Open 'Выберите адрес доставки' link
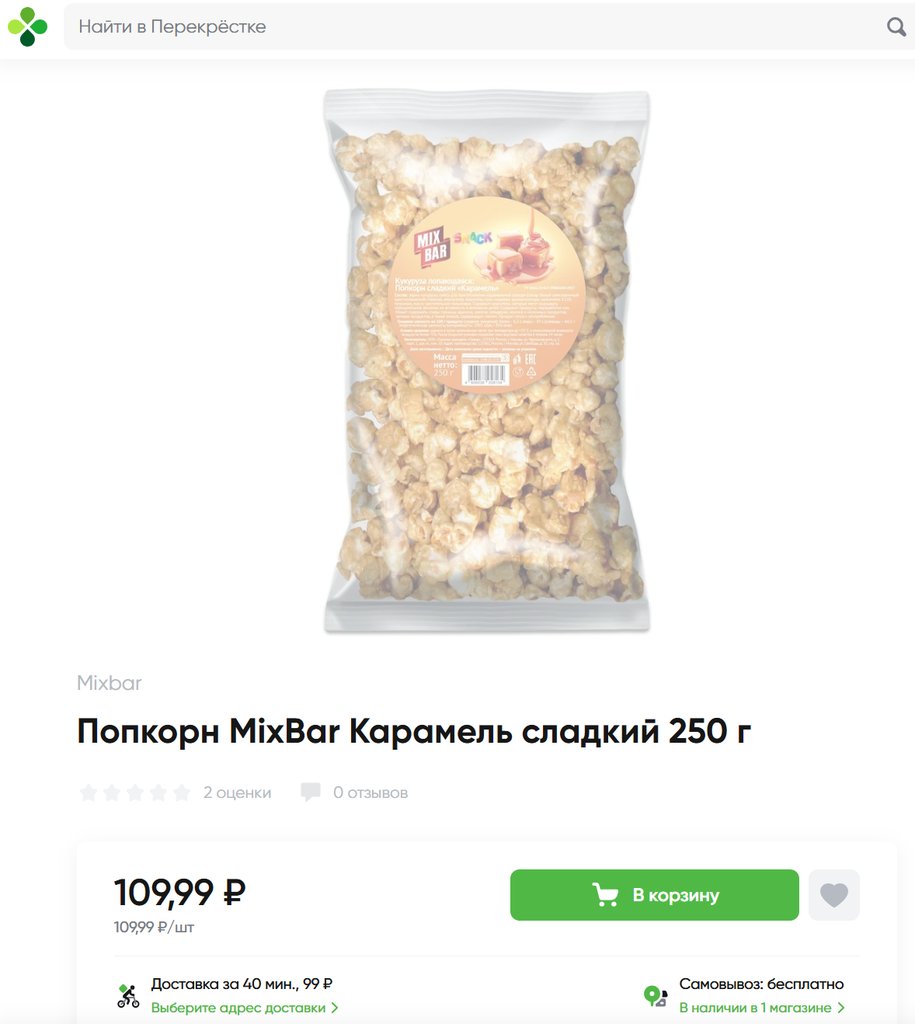The image size is (915, 1024). click(238, 1008)
